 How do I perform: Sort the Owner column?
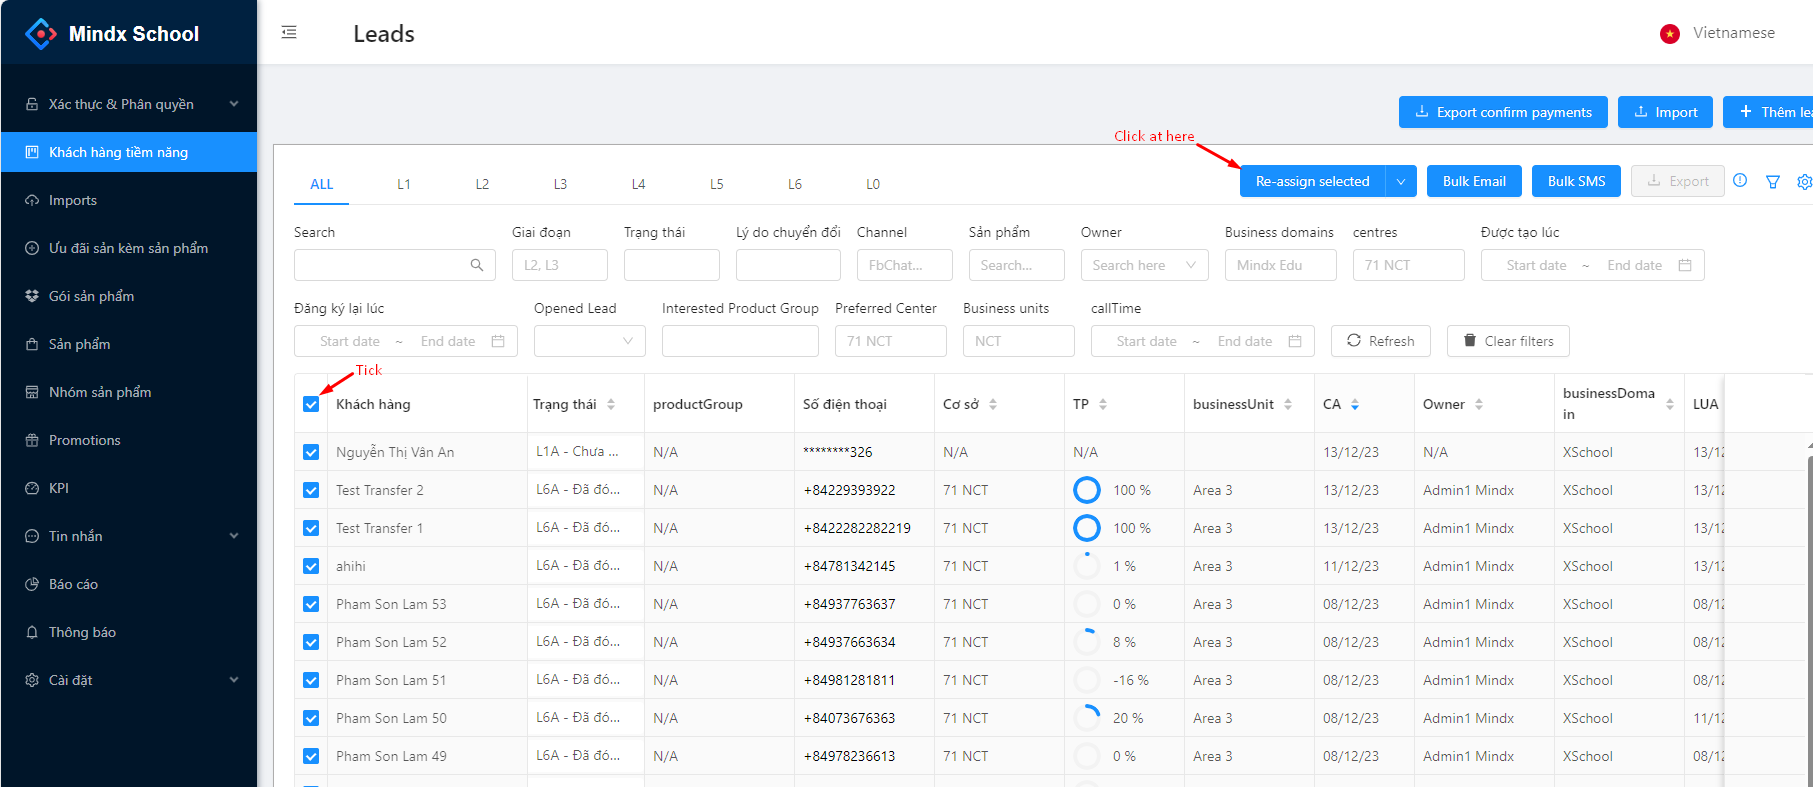point(1479,404)
